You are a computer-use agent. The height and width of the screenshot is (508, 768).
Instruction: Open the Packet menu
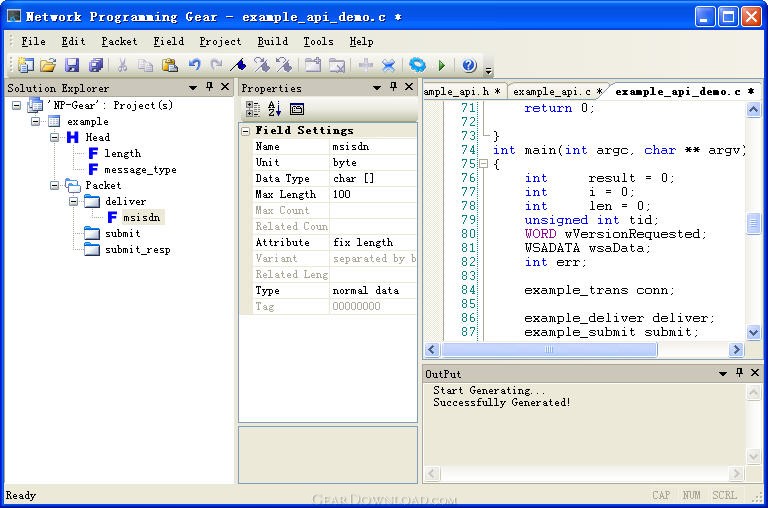pos(119,42)
